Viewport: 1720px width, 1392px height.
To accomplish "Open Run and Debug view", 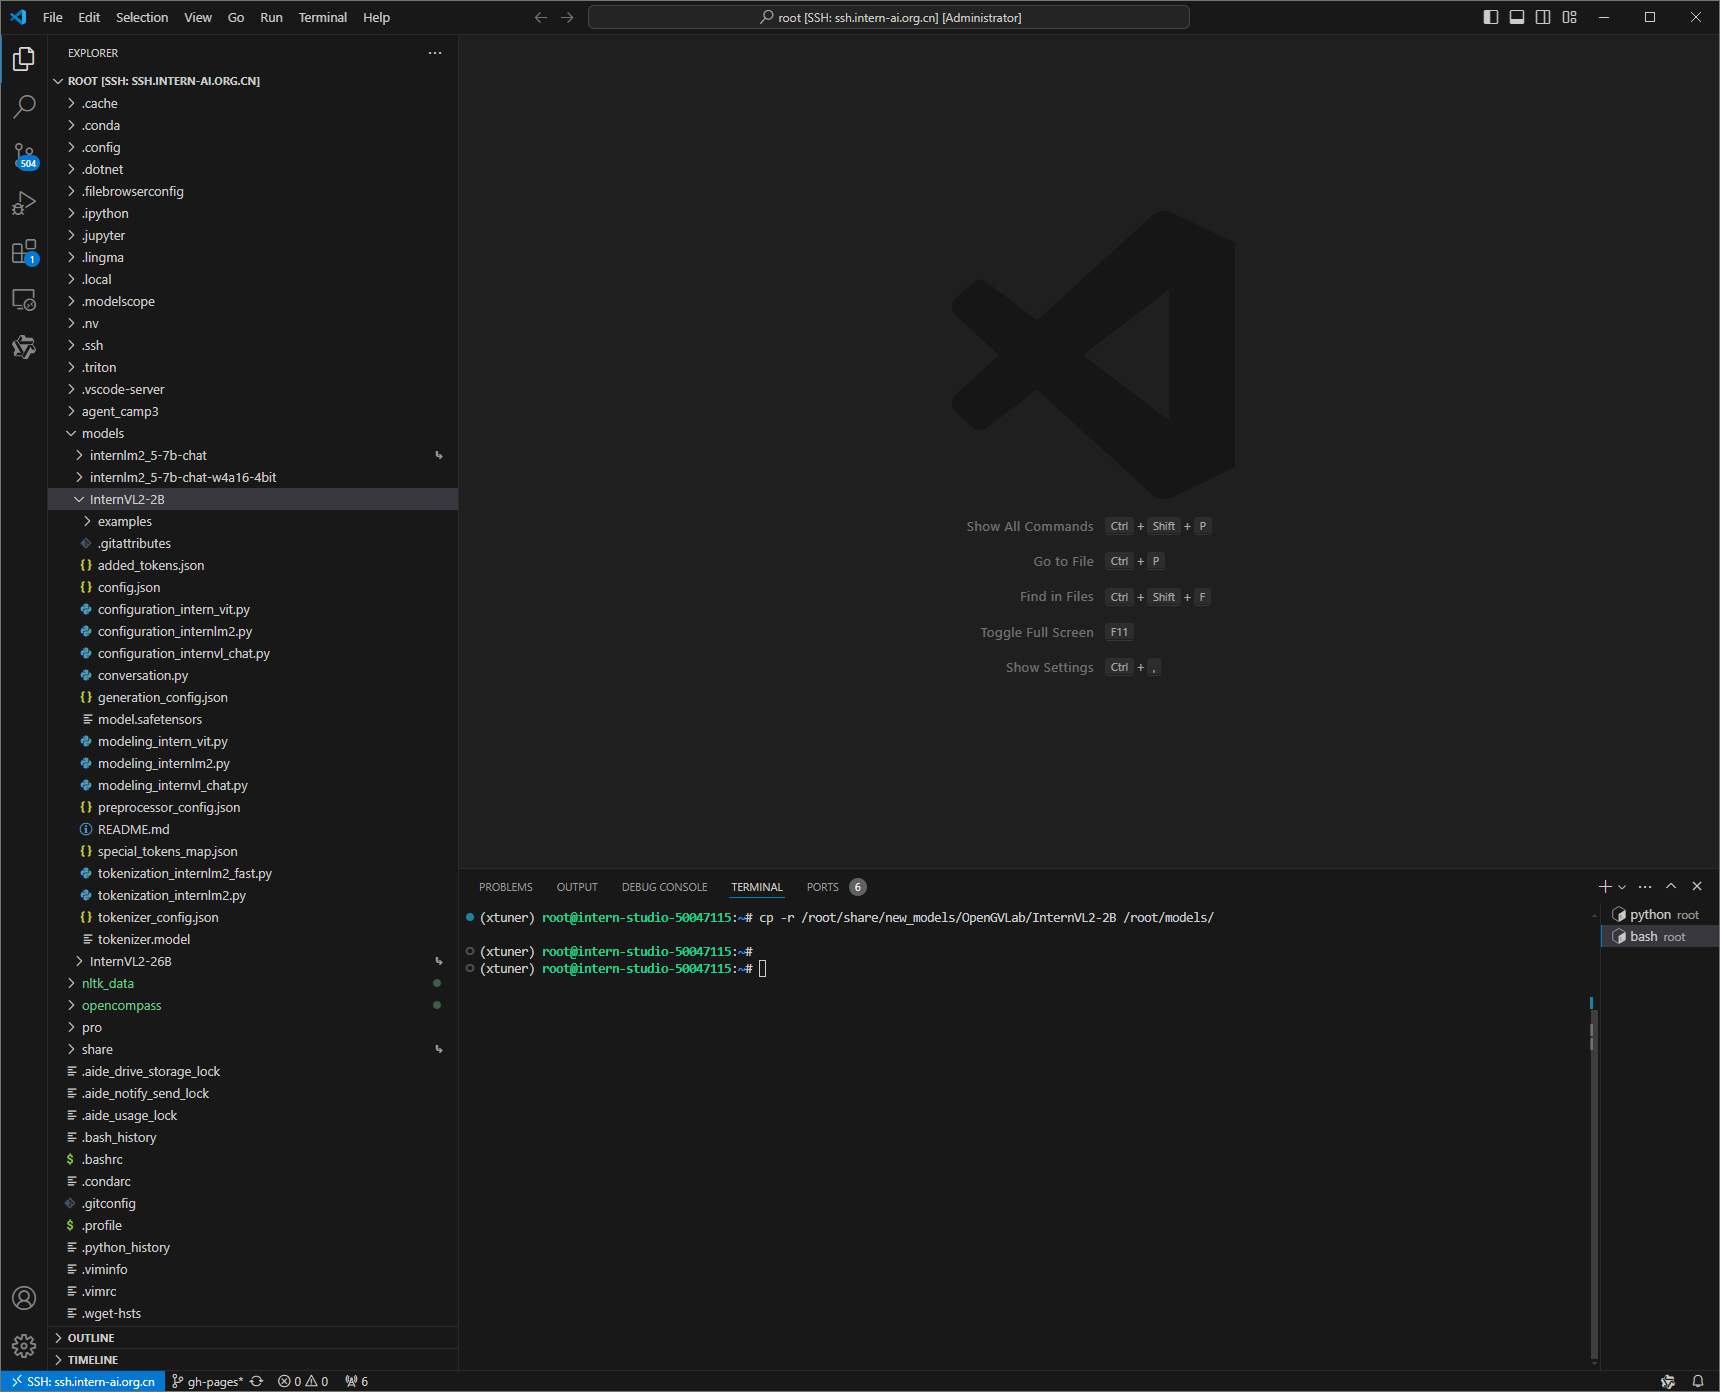I will 24,204.
